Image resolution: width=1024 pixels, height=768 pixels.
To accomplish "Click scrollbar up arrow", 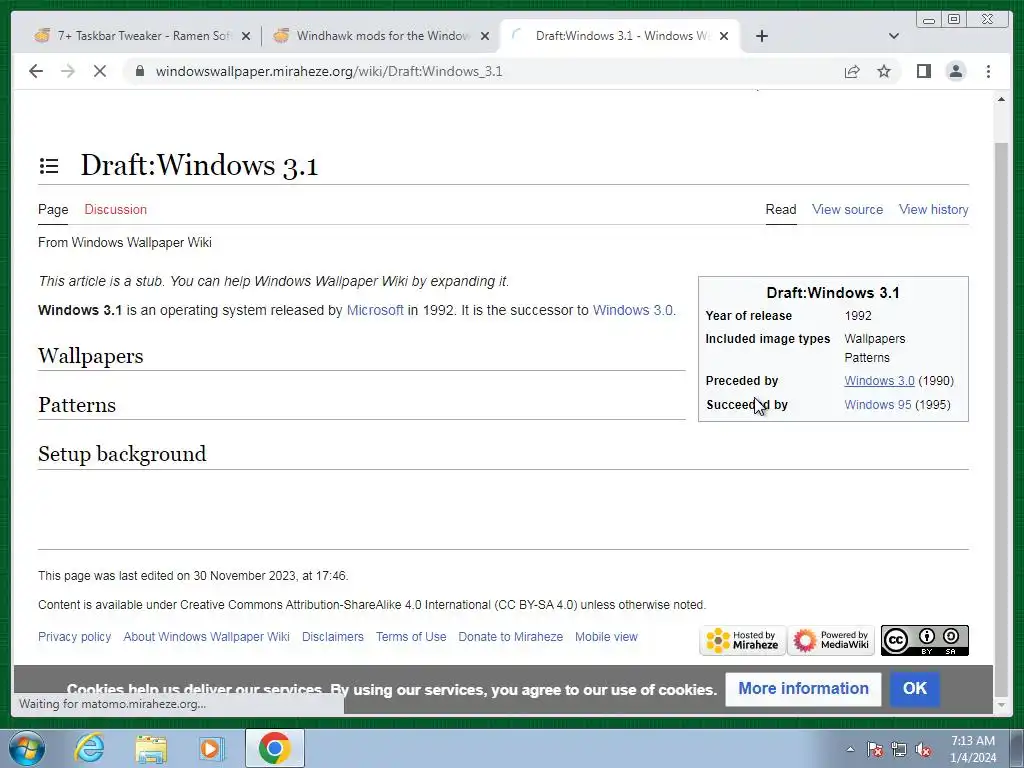I will [1001, 99].
